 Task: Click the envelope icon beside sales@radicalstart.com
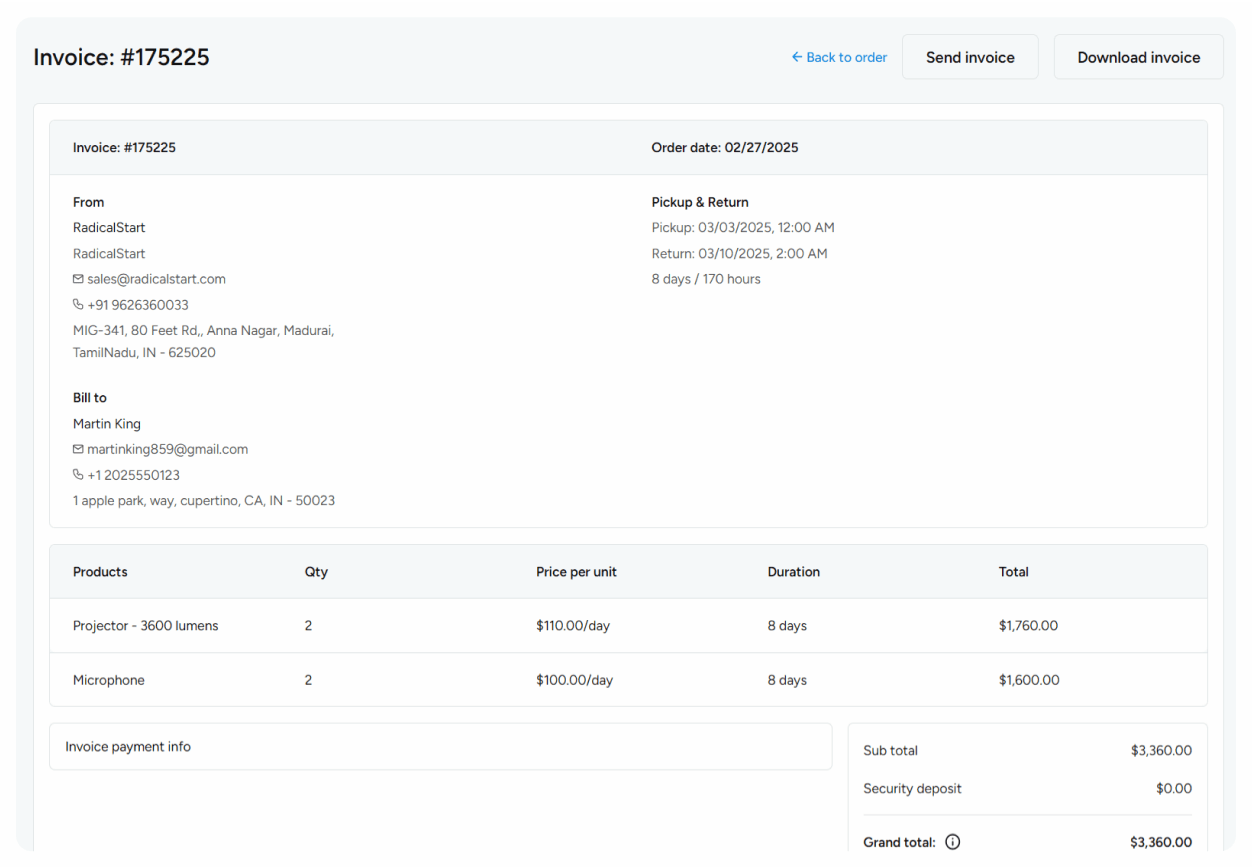pyautogui.click(x=78, y=279)
